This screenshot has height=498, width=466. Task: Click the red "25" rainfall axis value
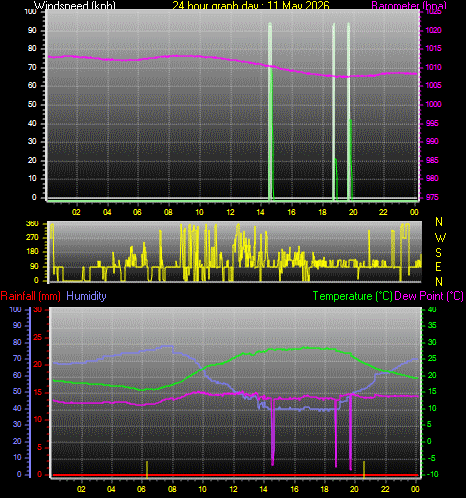38,338
